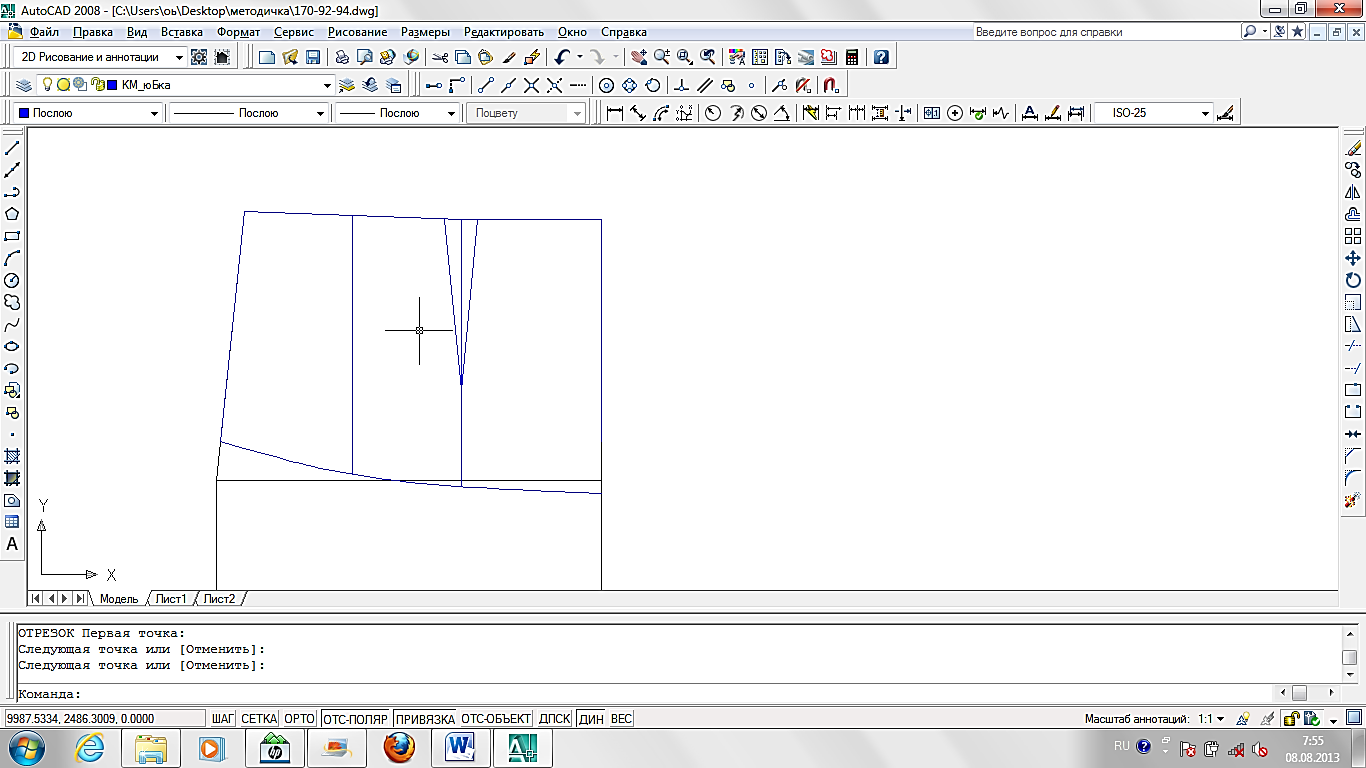Screen dimensions: 1366x768
Task: Open the Файл menu
Action: [x=44, y=32]
